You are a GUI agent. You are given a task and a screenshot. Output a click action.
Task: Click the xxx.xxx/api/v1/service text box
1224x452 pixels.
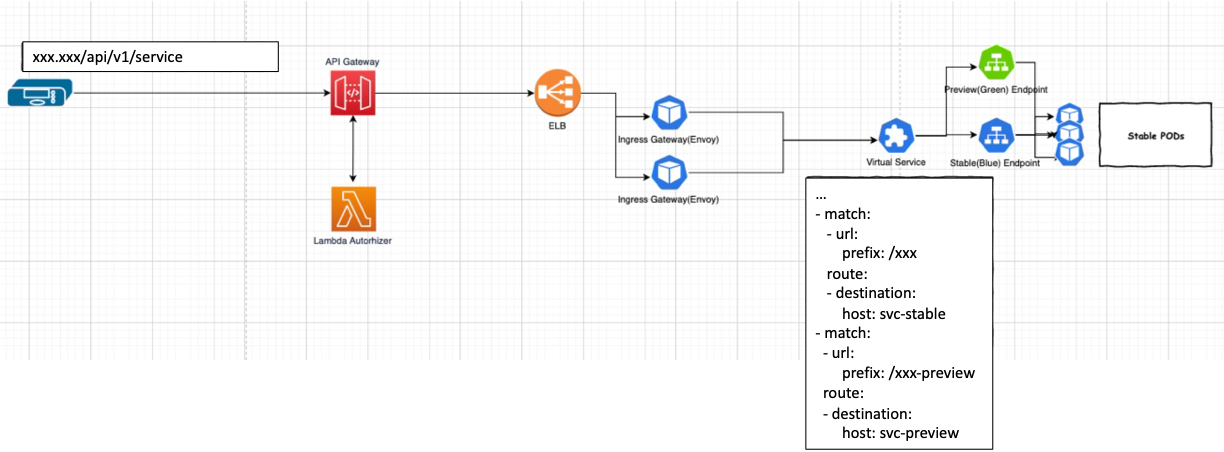[150, 57]
